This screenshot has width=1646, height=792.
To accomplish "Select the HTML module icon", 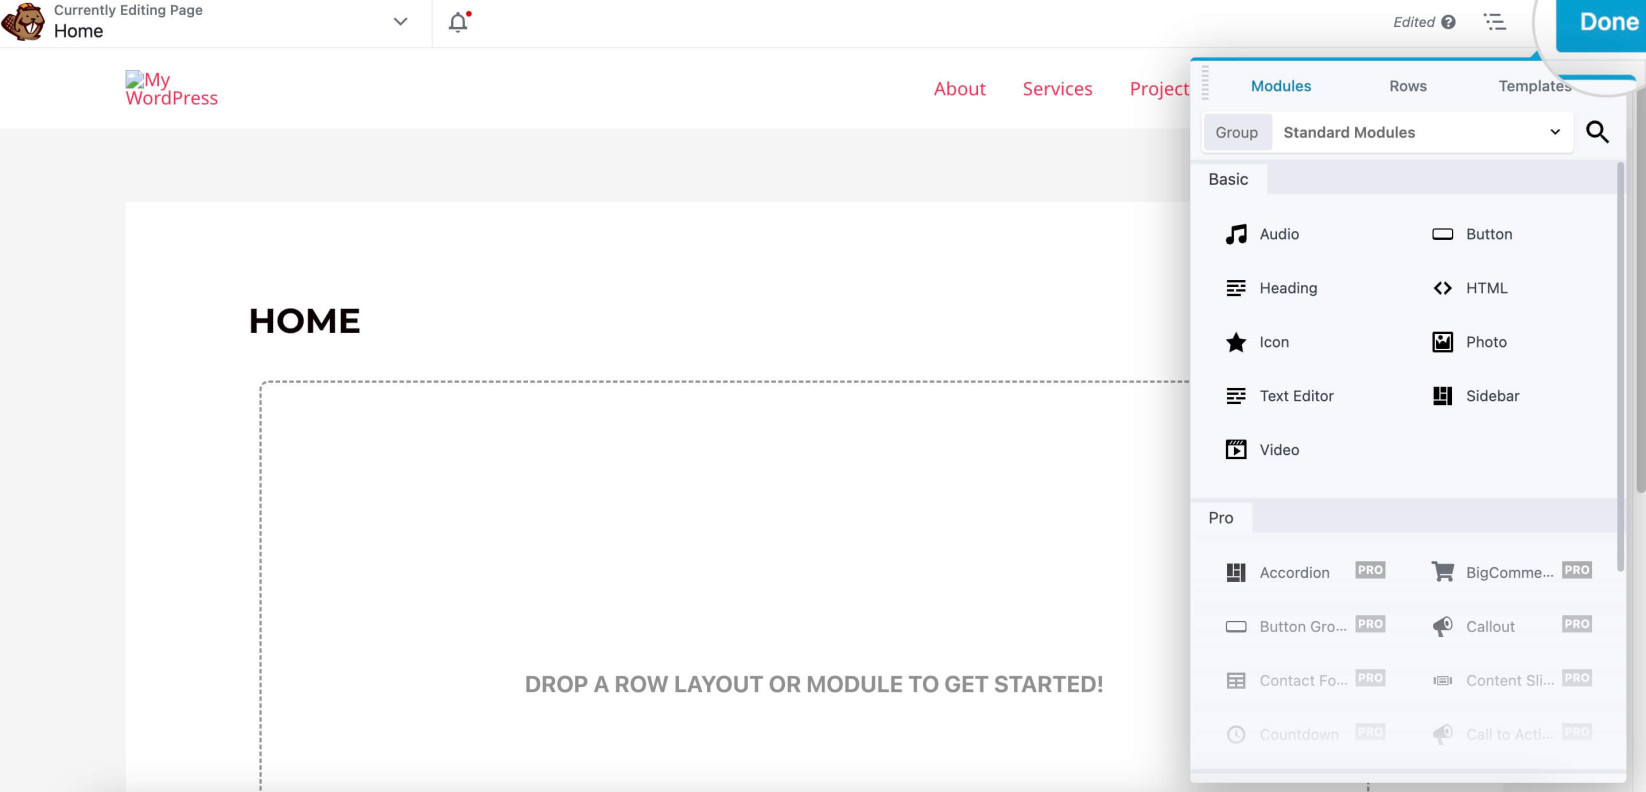I will pos(1442,288).
